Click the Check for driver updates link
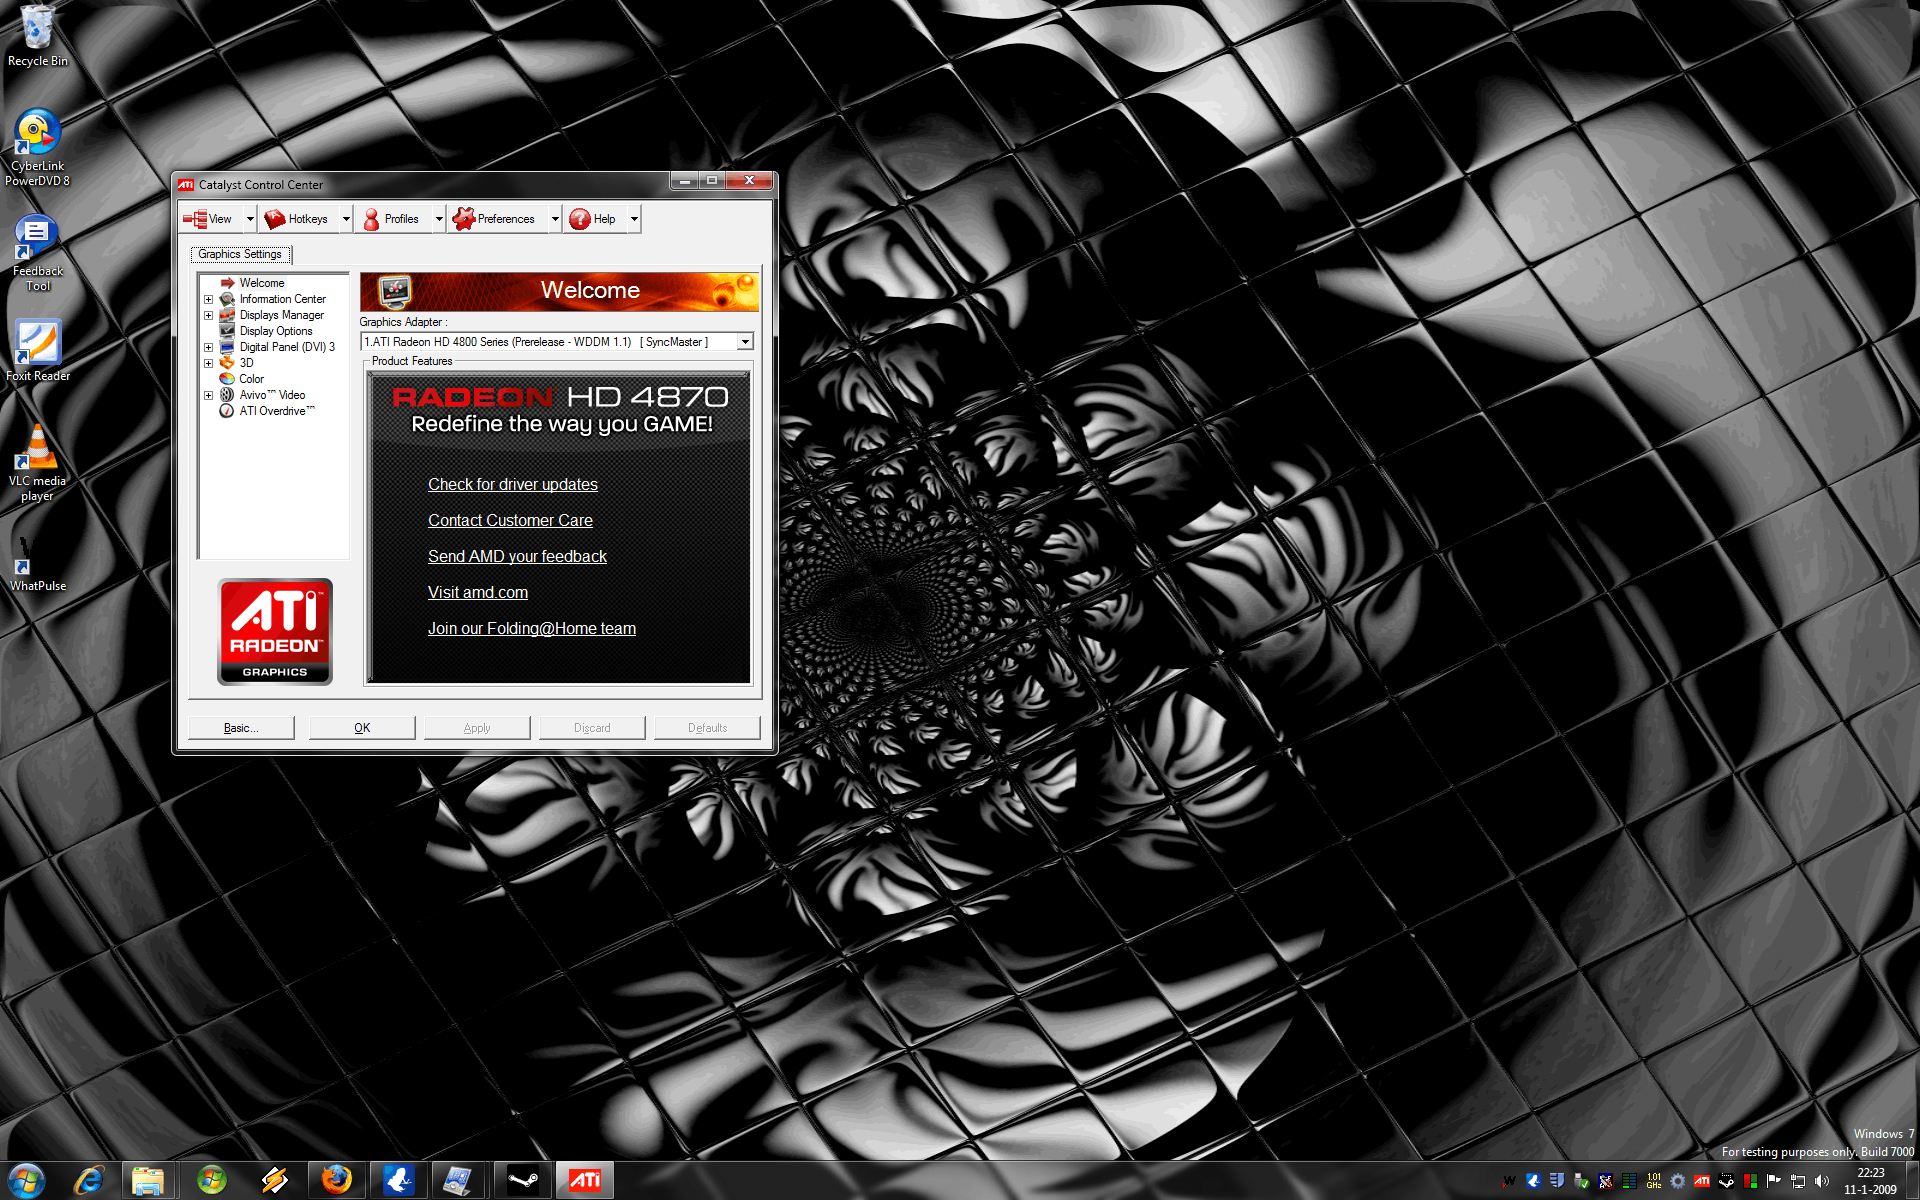Screen dimensions: 1920x1200 tap(513, 484)
